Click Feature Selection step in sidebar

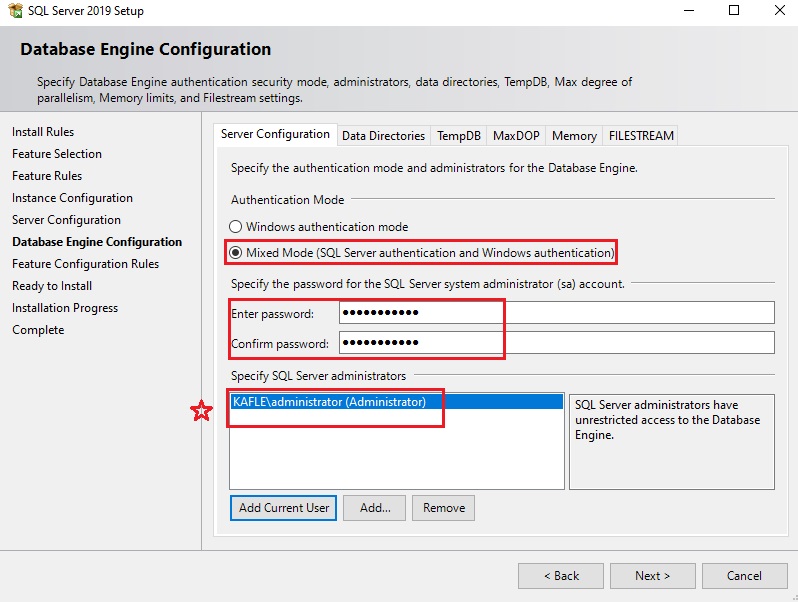(57, 154)
